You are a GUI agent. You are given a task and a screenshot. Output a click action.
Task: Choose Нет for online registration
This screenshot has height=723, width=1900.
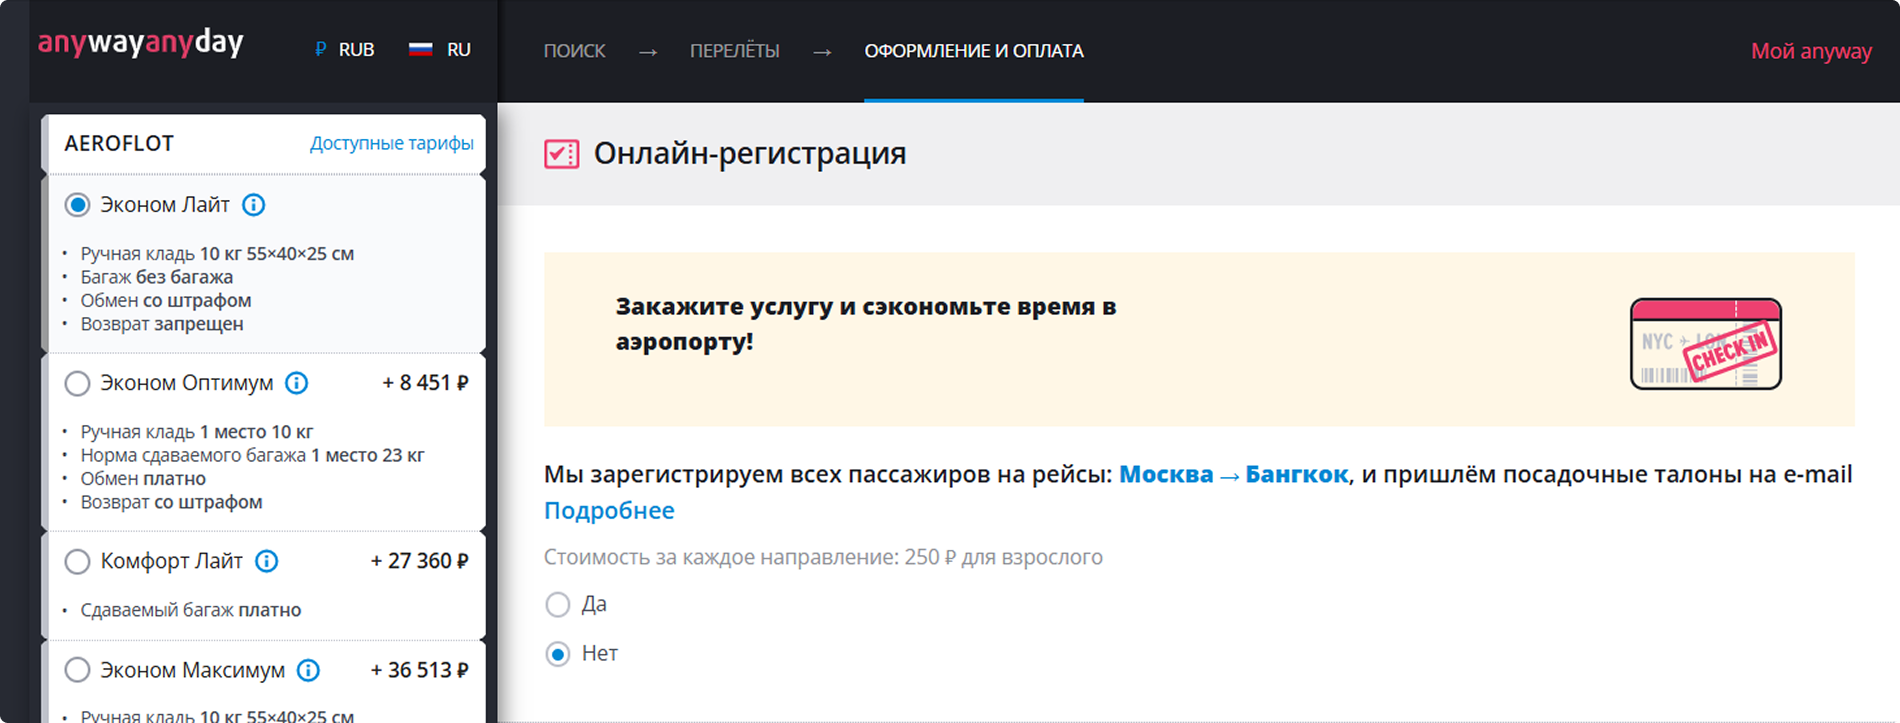[x=558, y=654]
